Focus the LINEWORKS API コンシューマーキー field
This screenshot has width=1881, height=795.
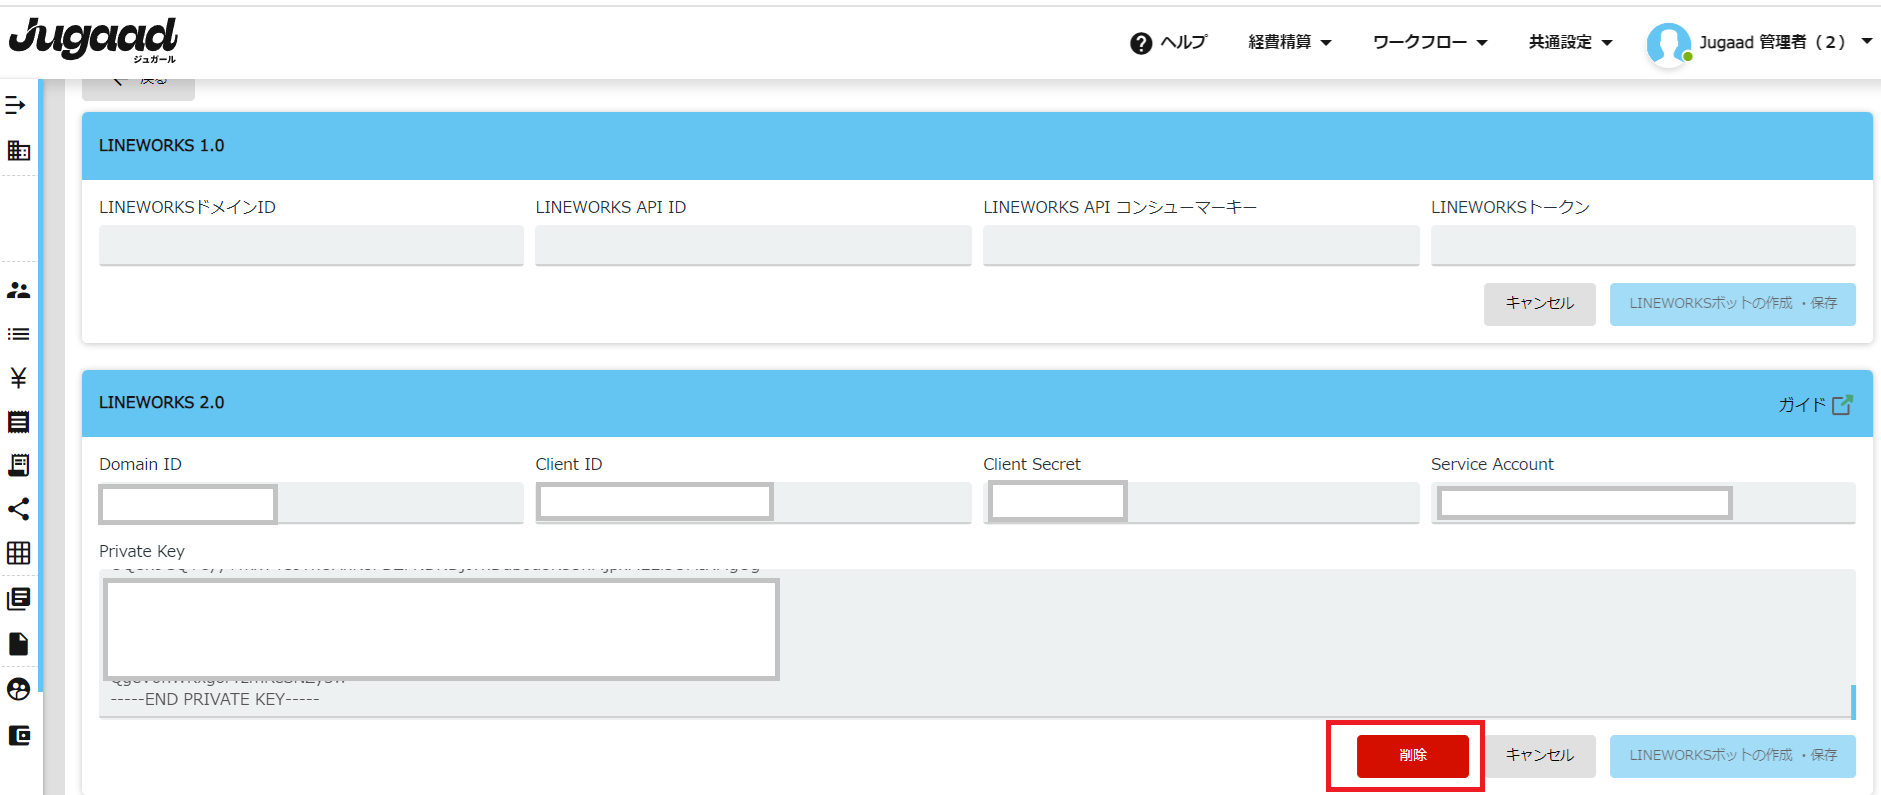pos(1201,245)
